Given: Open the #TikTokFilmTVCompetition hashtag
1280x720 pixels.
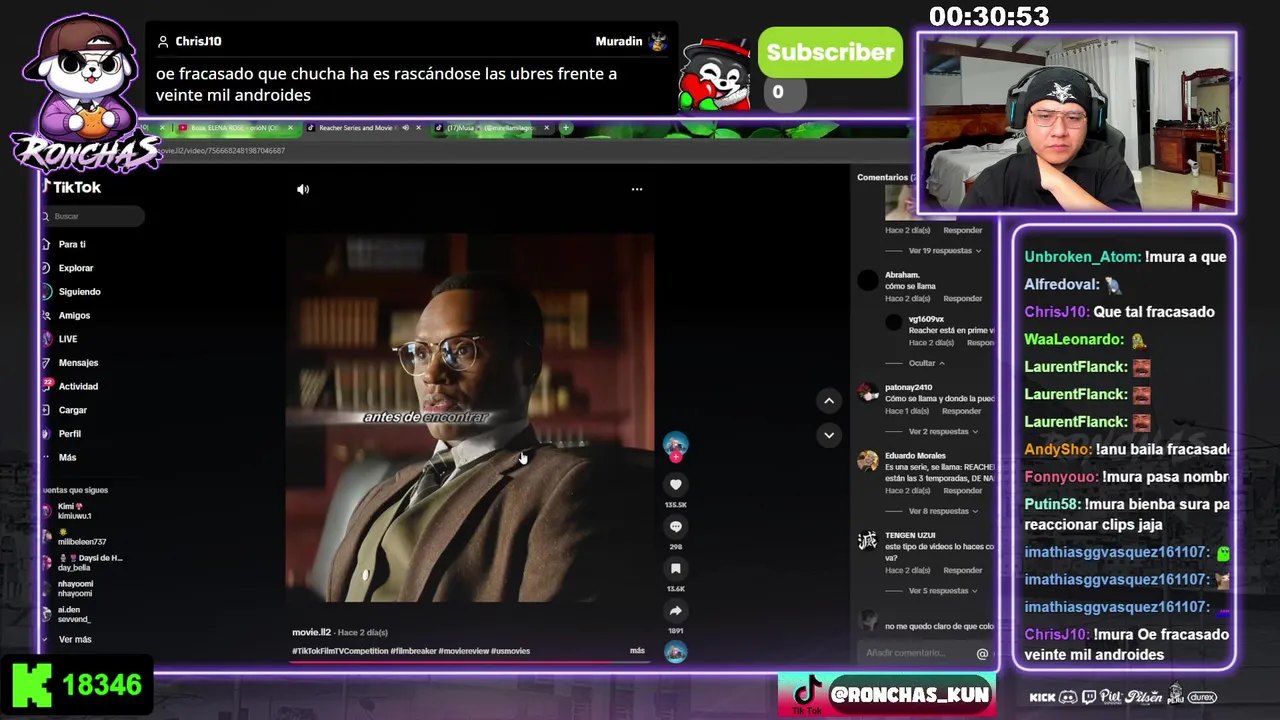Looking at the screenshot, I should (x=340, y=651).
